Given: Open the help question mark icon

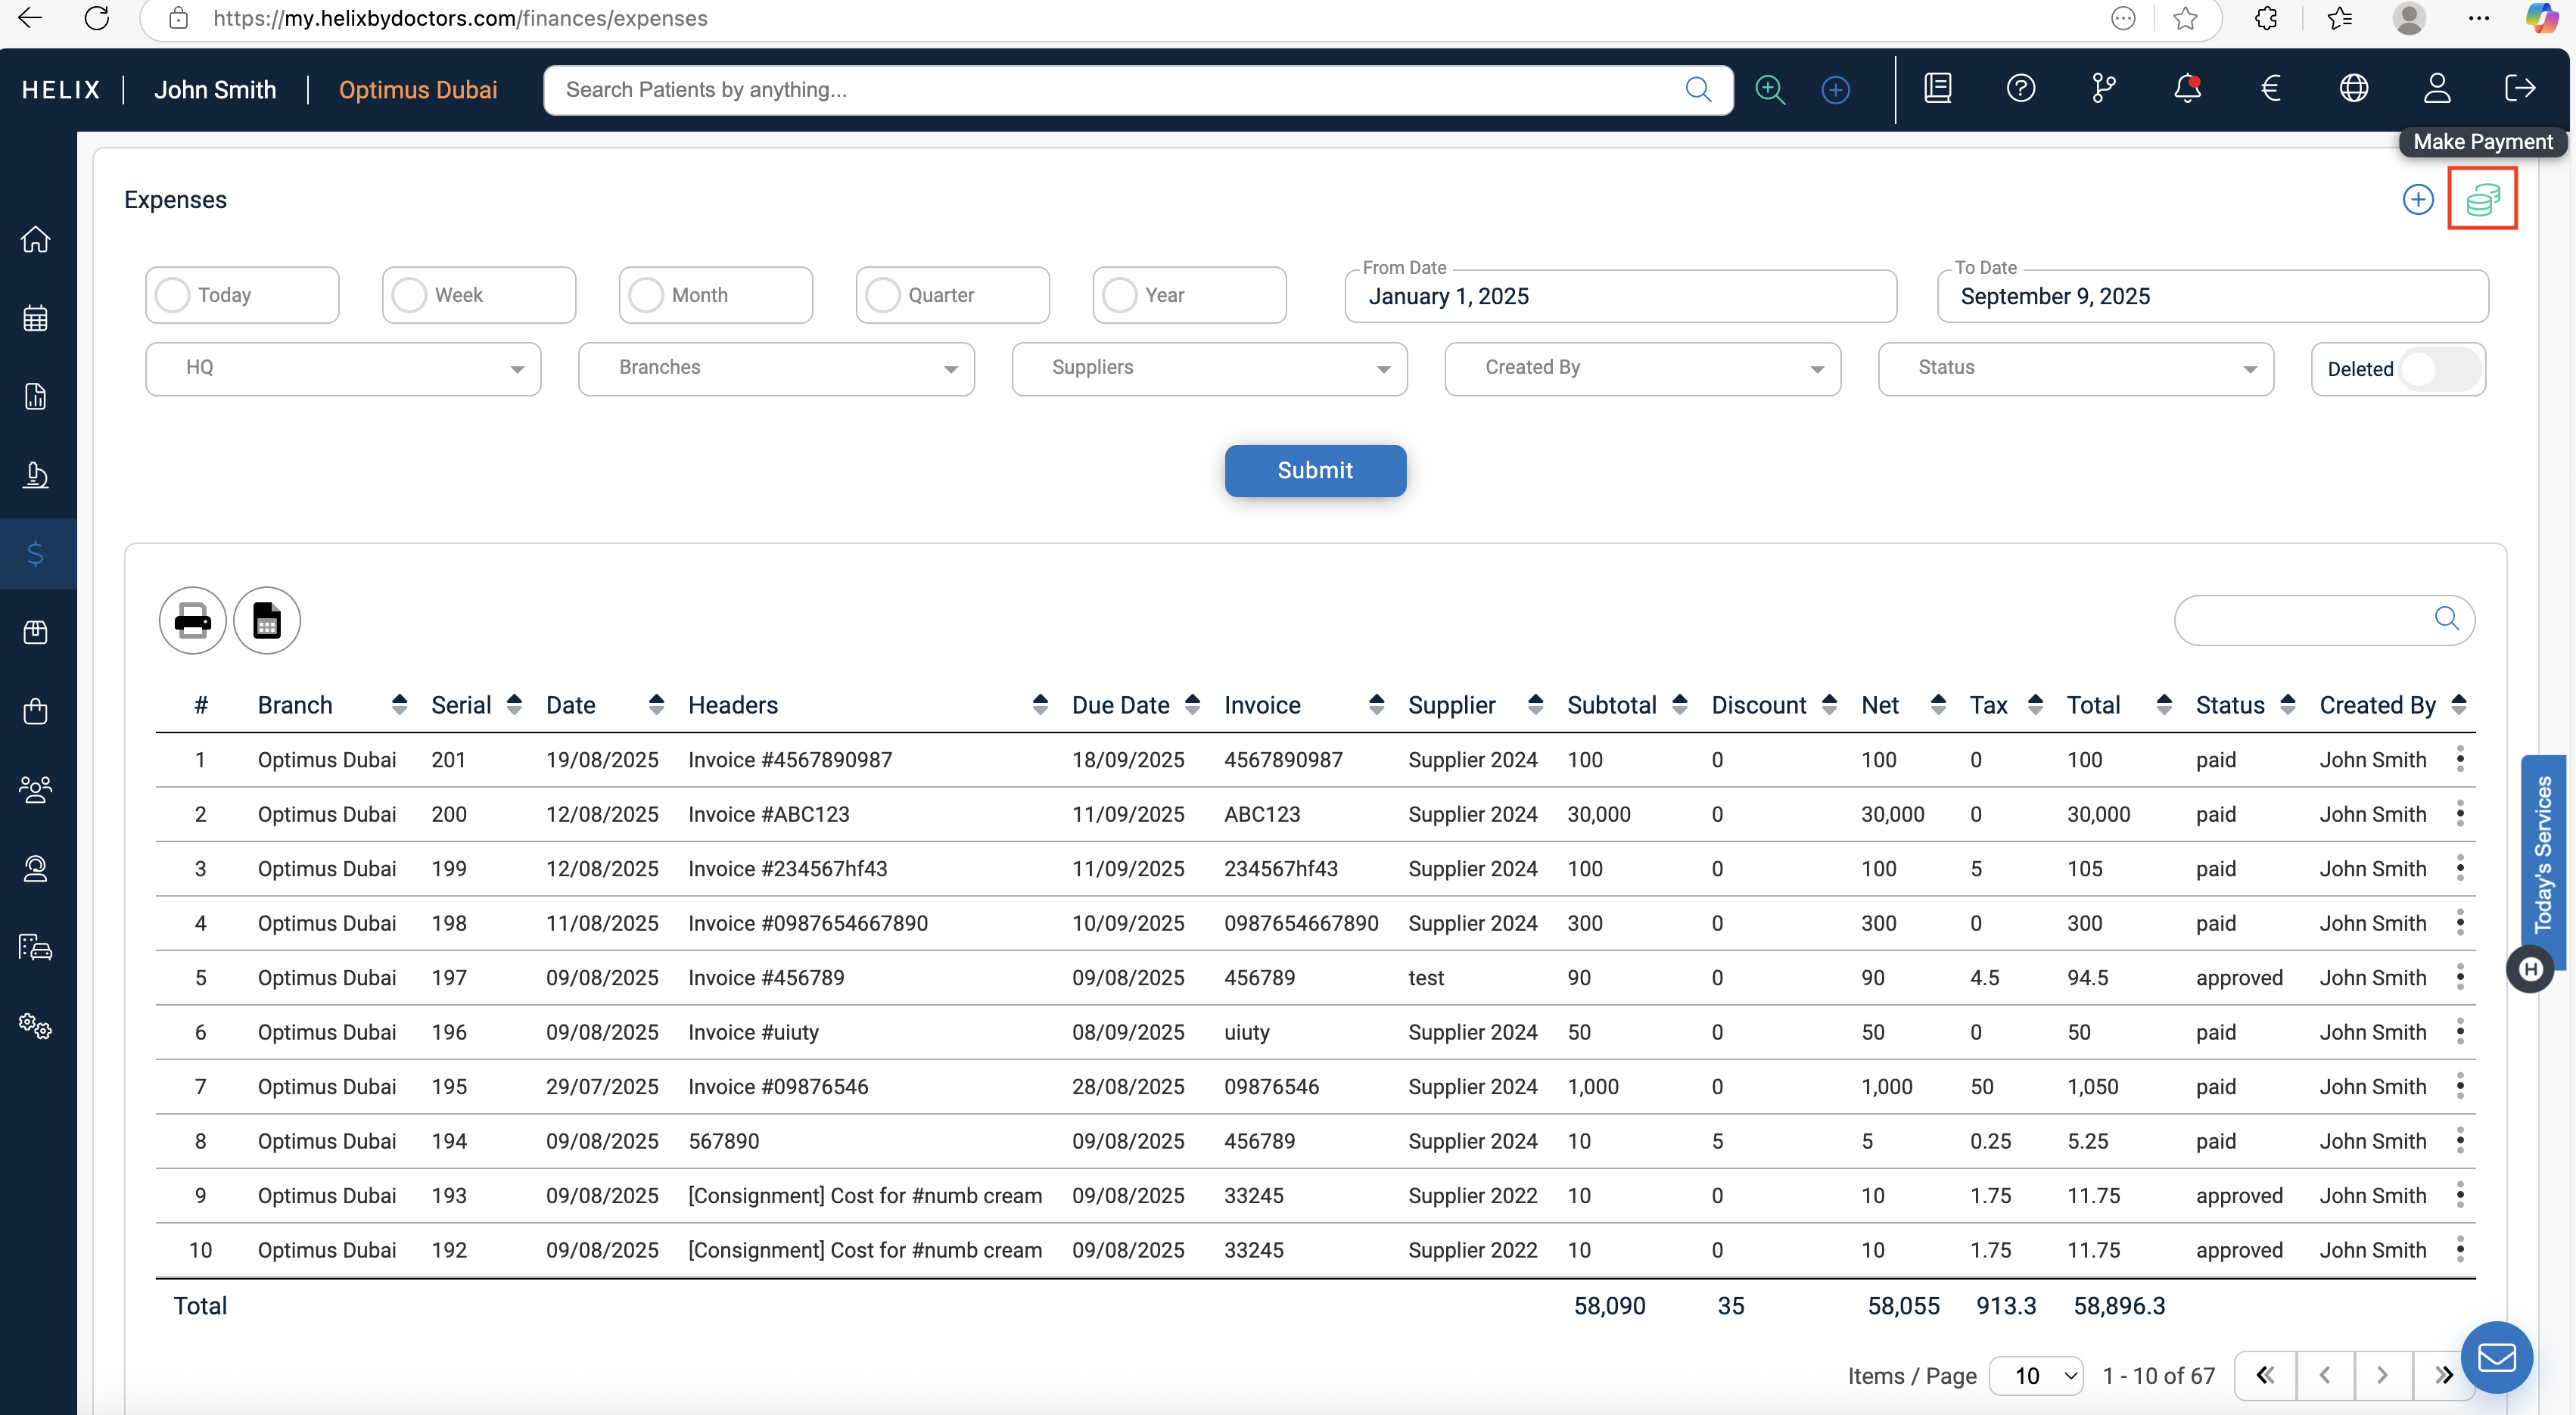Looking at the screenshot, I should click(2020, 89).
